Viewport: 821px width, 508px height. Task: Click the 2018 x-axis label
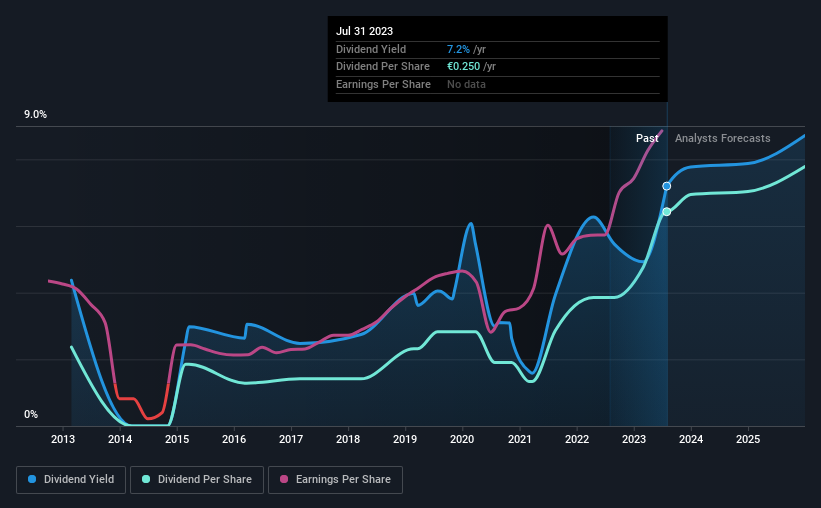[348, 439]
